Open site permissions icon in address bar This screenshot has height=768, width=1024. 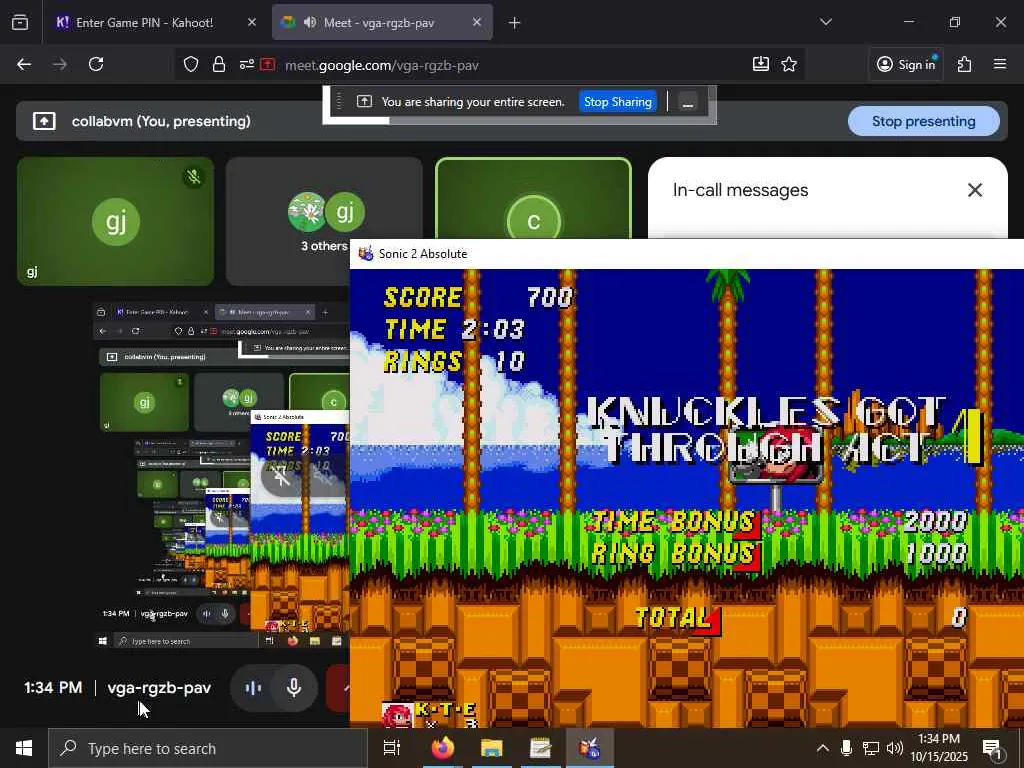click(246, 64)
